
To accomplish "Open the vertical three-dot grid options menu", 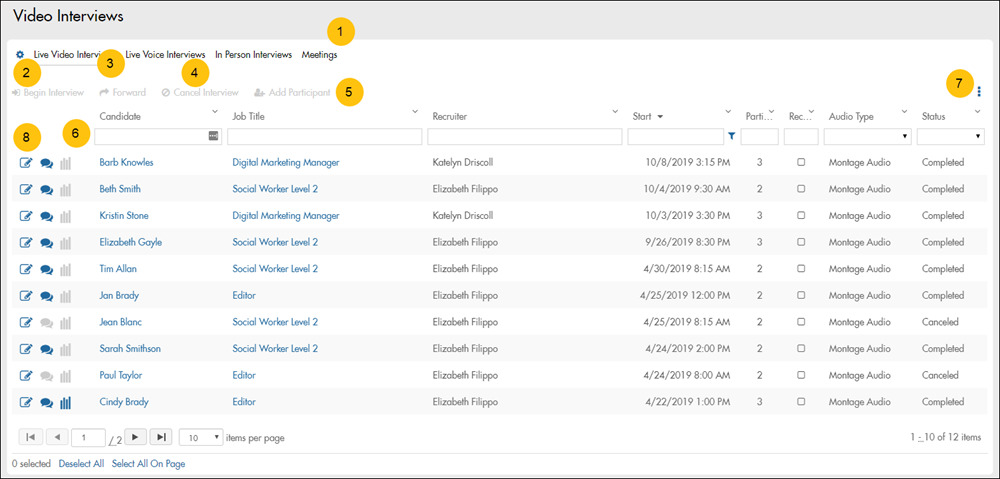I will click(979, 92).
